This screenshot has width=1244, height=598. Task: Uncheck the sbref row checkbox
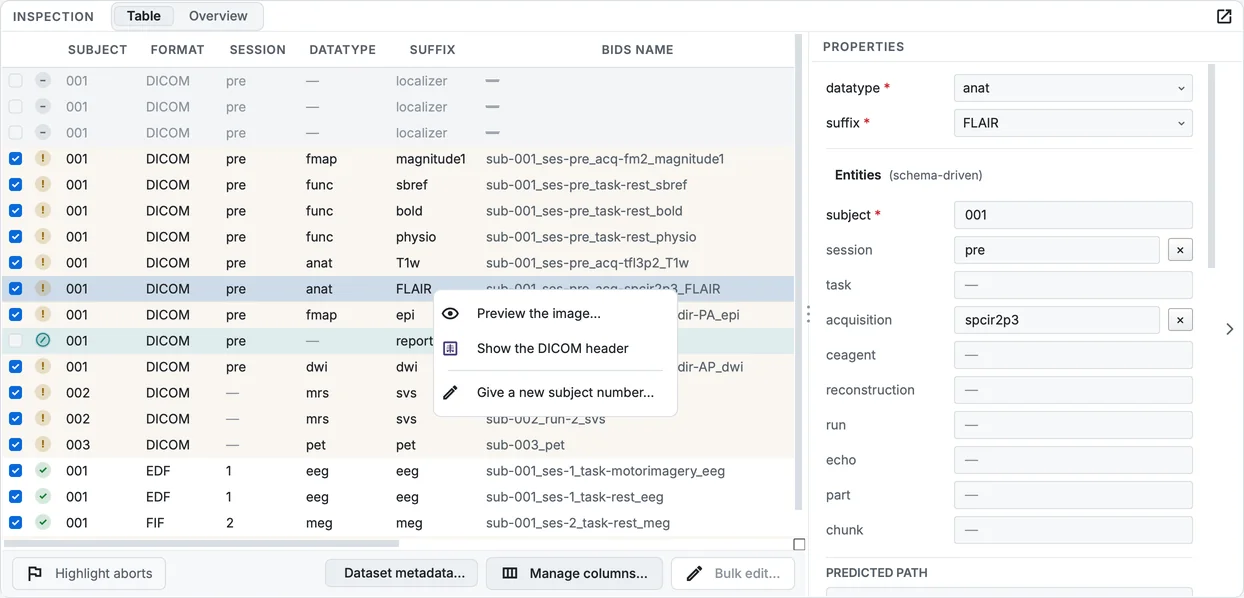15,184
